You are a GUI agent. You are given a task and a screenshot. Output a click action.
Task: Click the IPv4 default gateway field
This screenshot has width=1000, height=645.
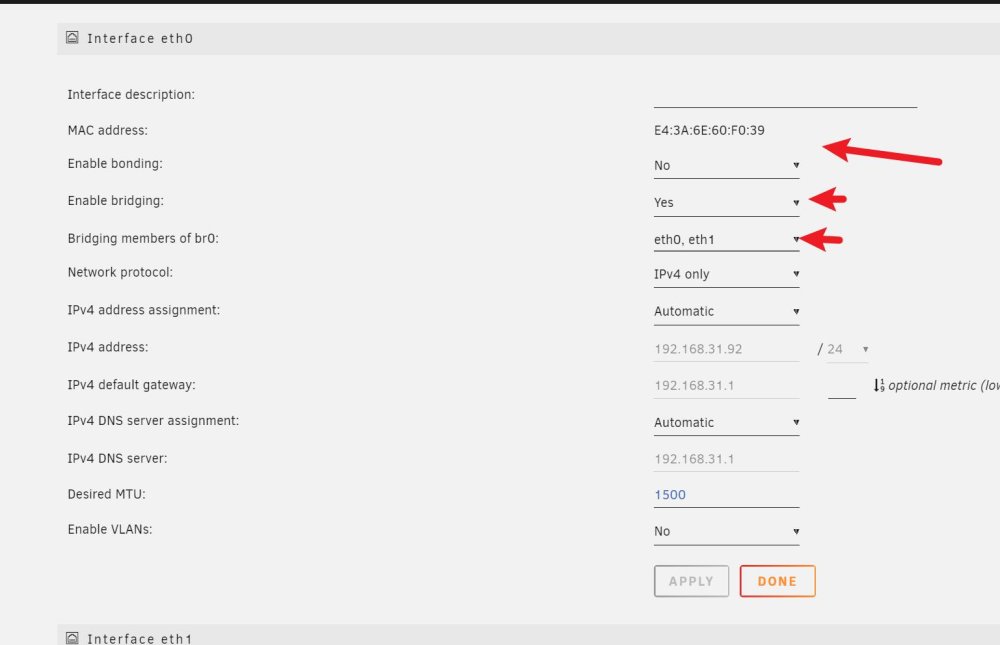point(726,385)
